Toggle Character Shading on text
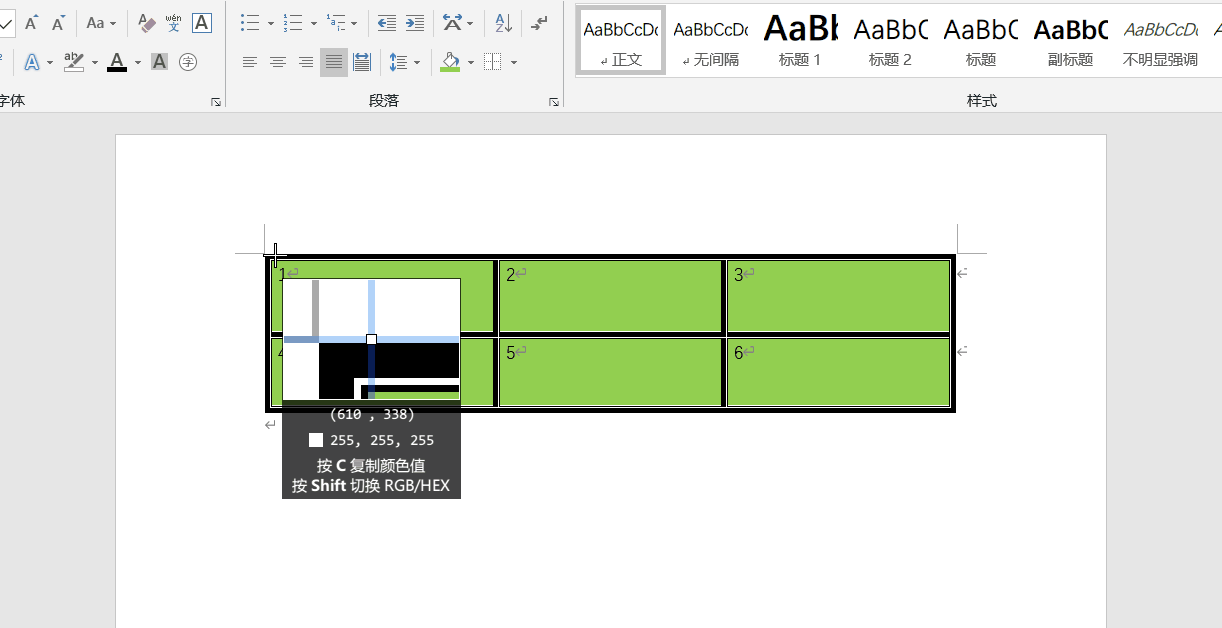1222x628 pixels. point(159,62)
